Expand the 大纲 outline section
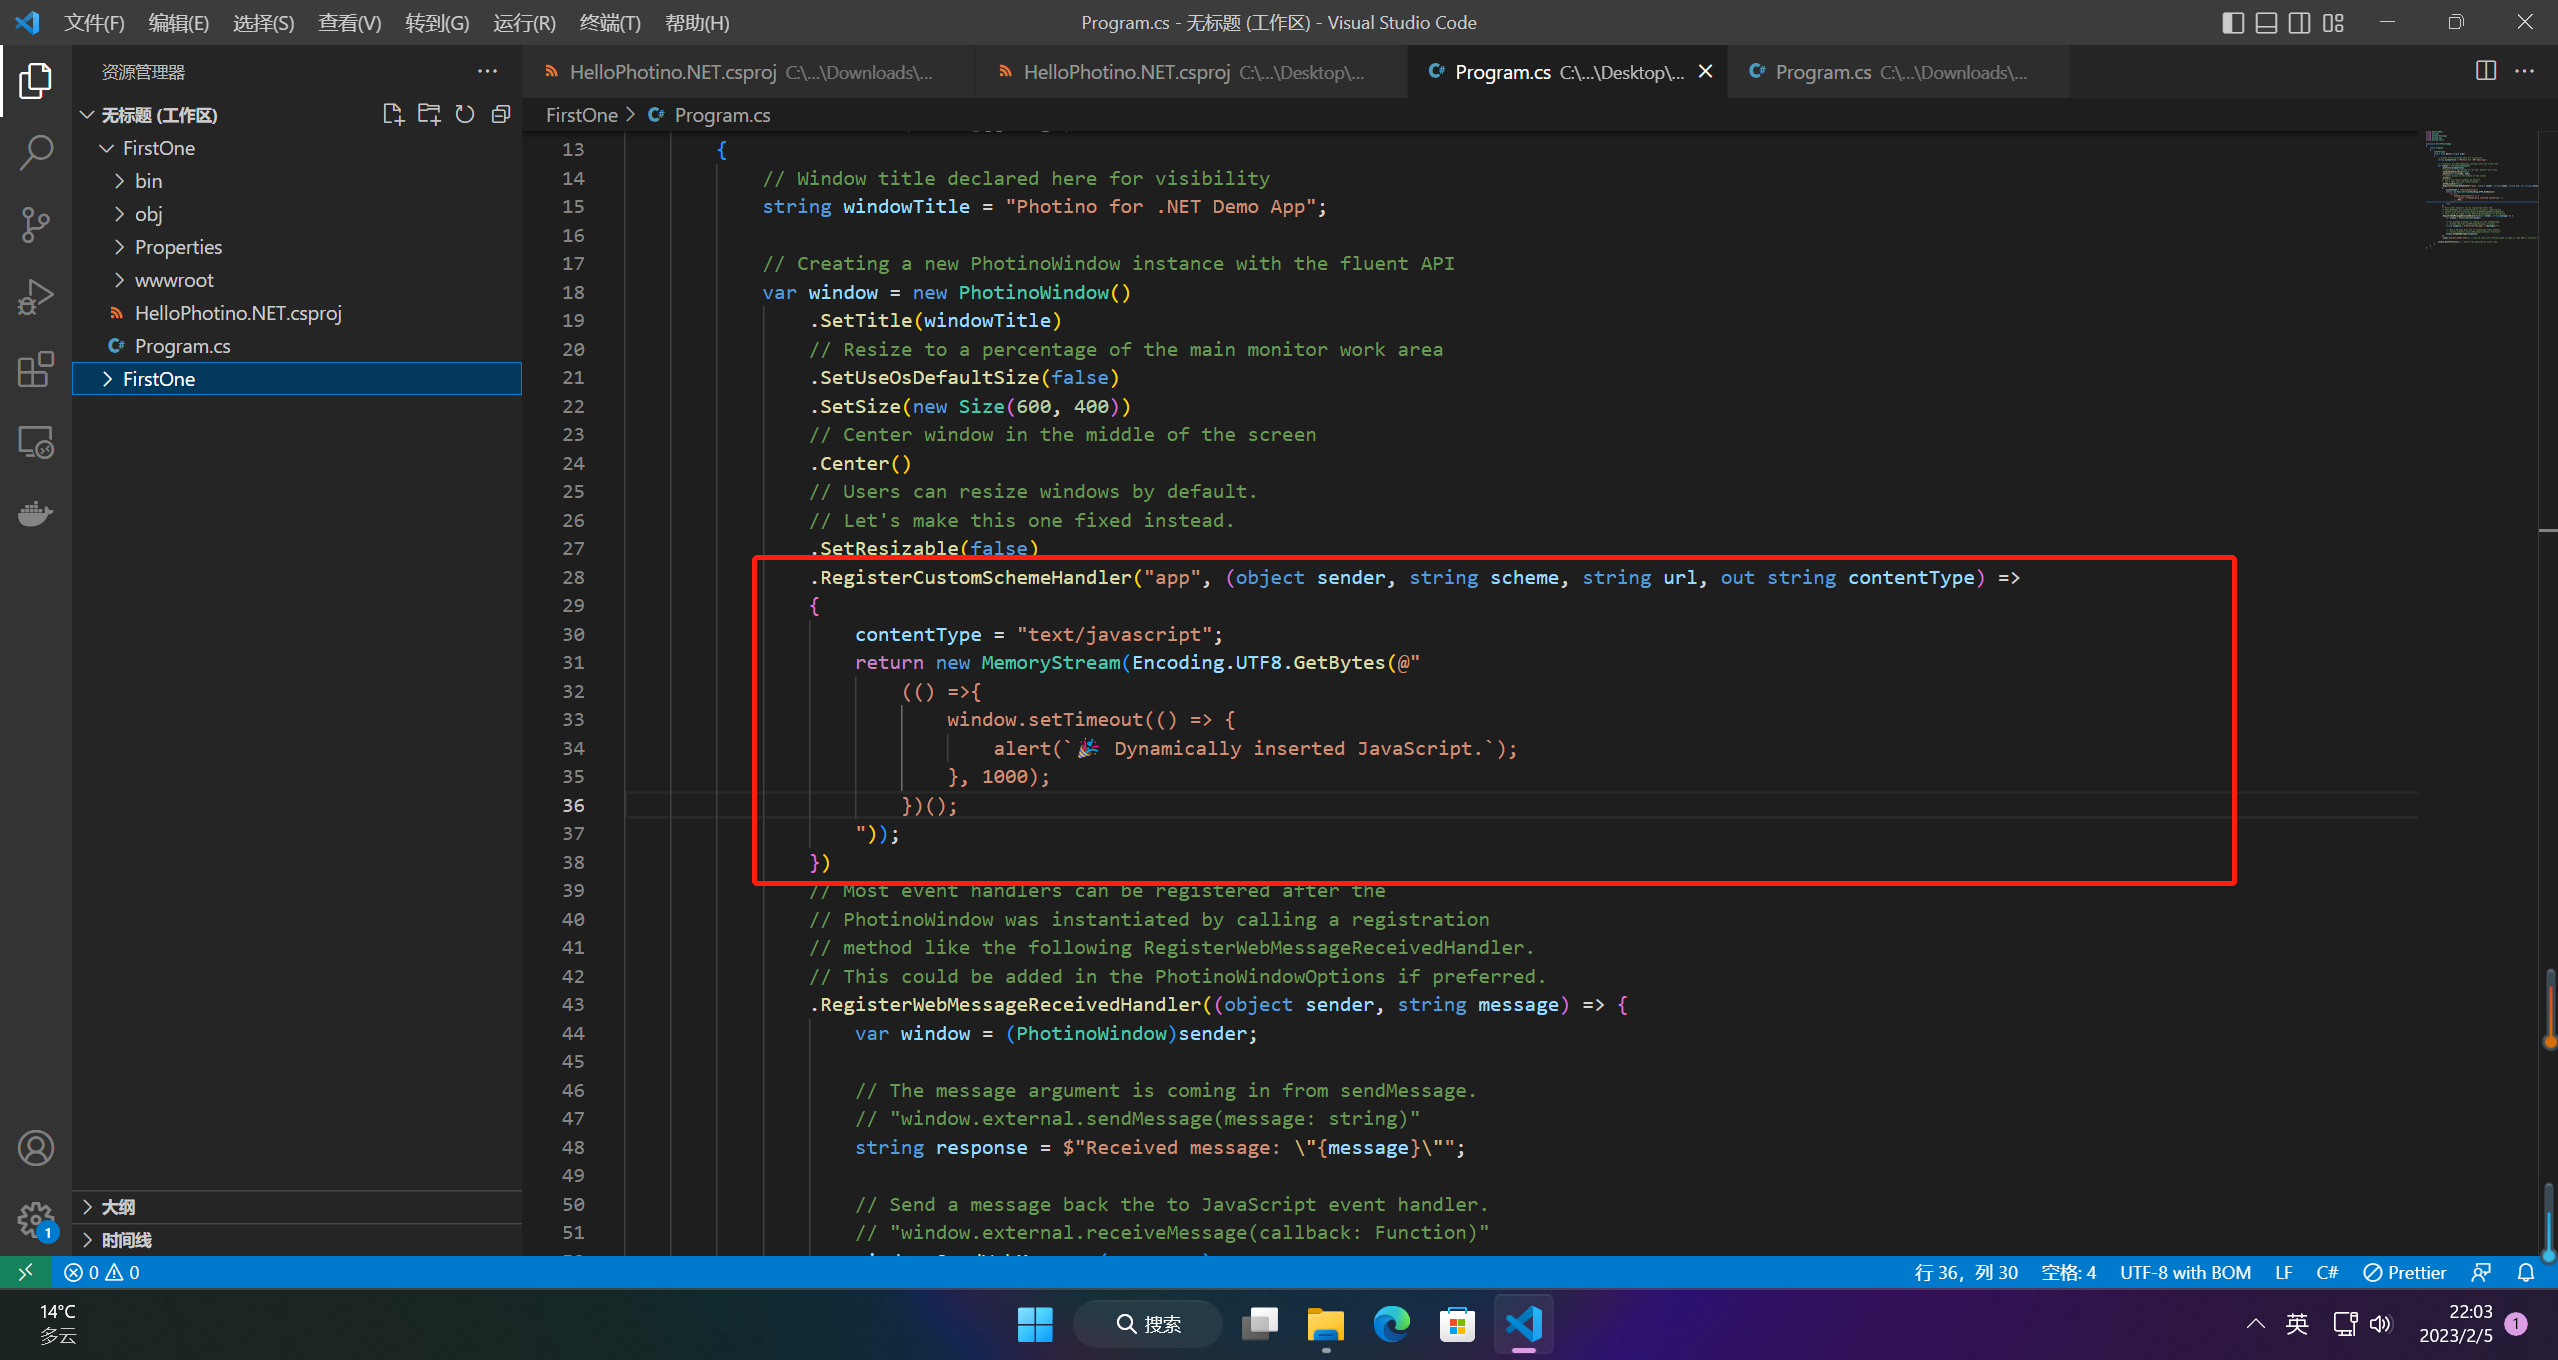This screenshot has width=2558, height=1360. tap(118, 1207)
